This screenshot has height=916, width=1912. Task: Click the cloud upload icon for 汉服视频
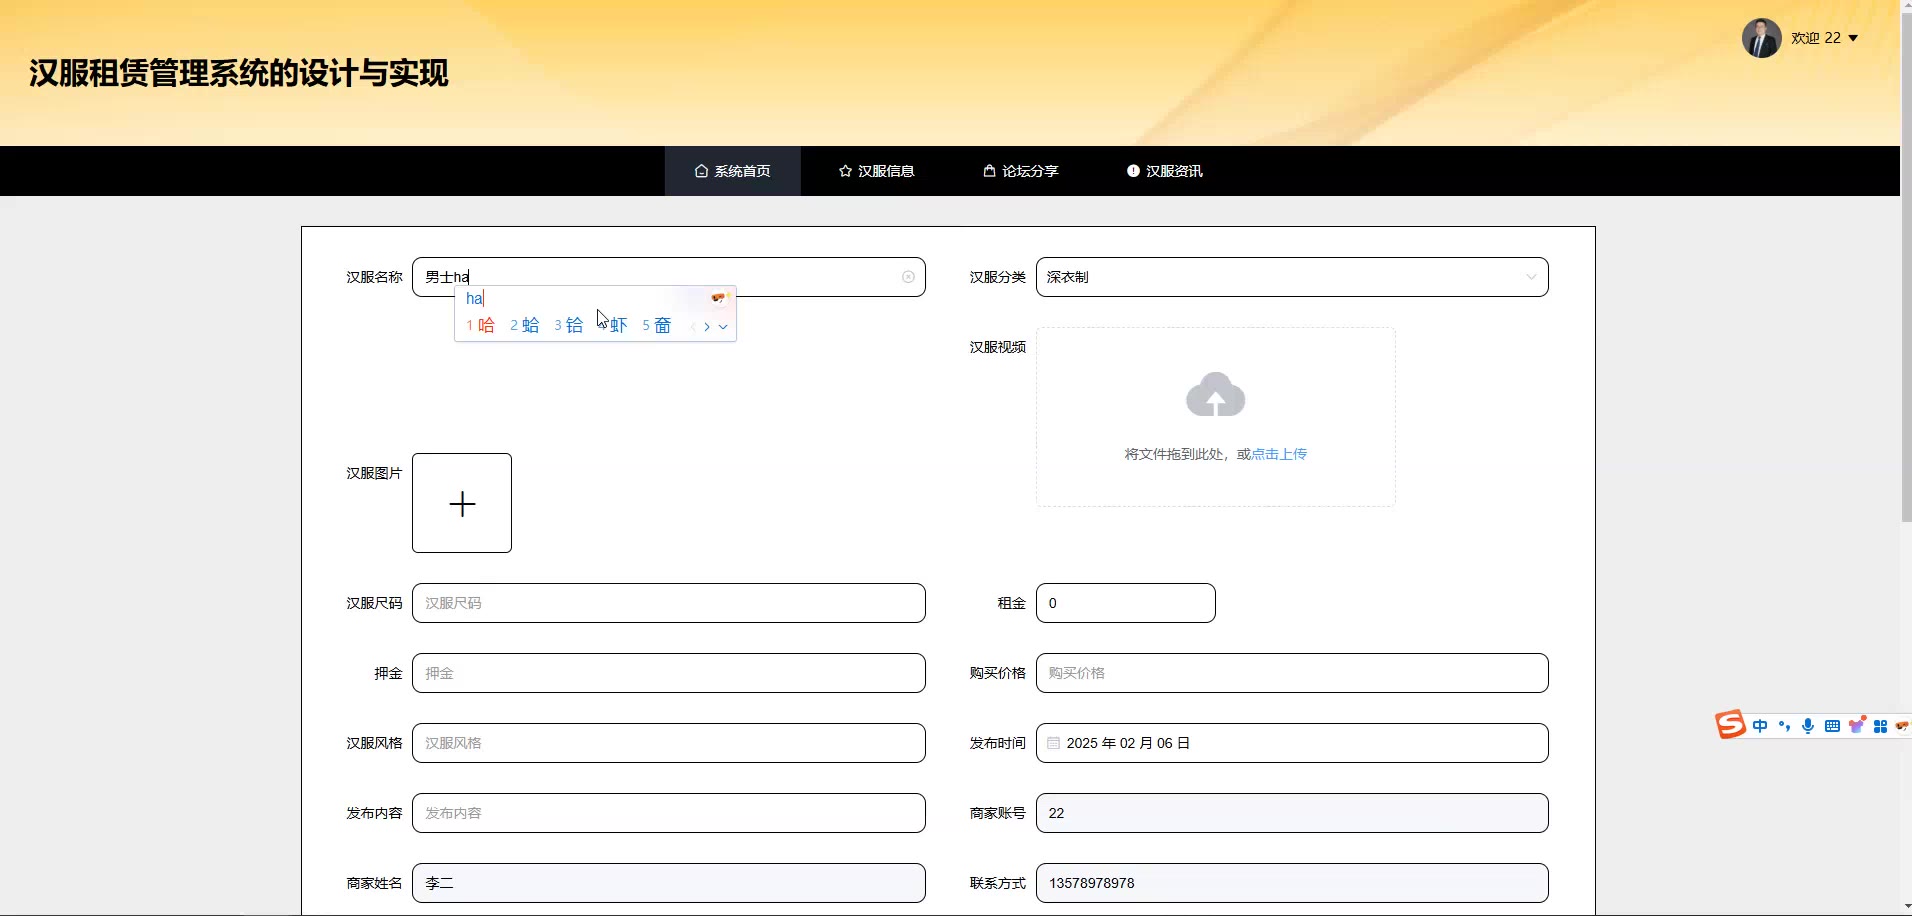(1215, 395)
